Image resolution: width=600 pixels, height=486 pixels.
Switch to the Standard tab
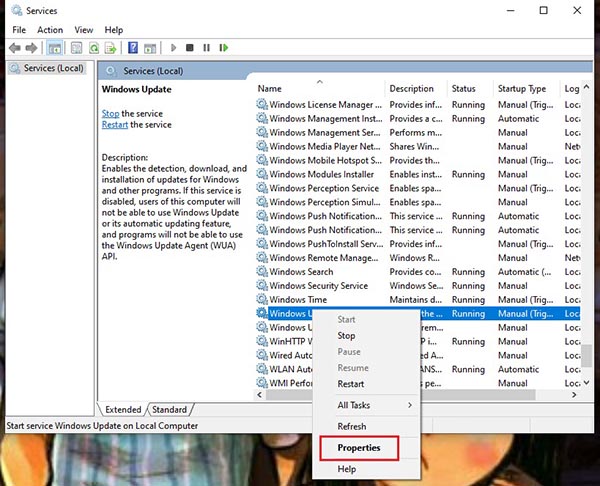(170, 409)
